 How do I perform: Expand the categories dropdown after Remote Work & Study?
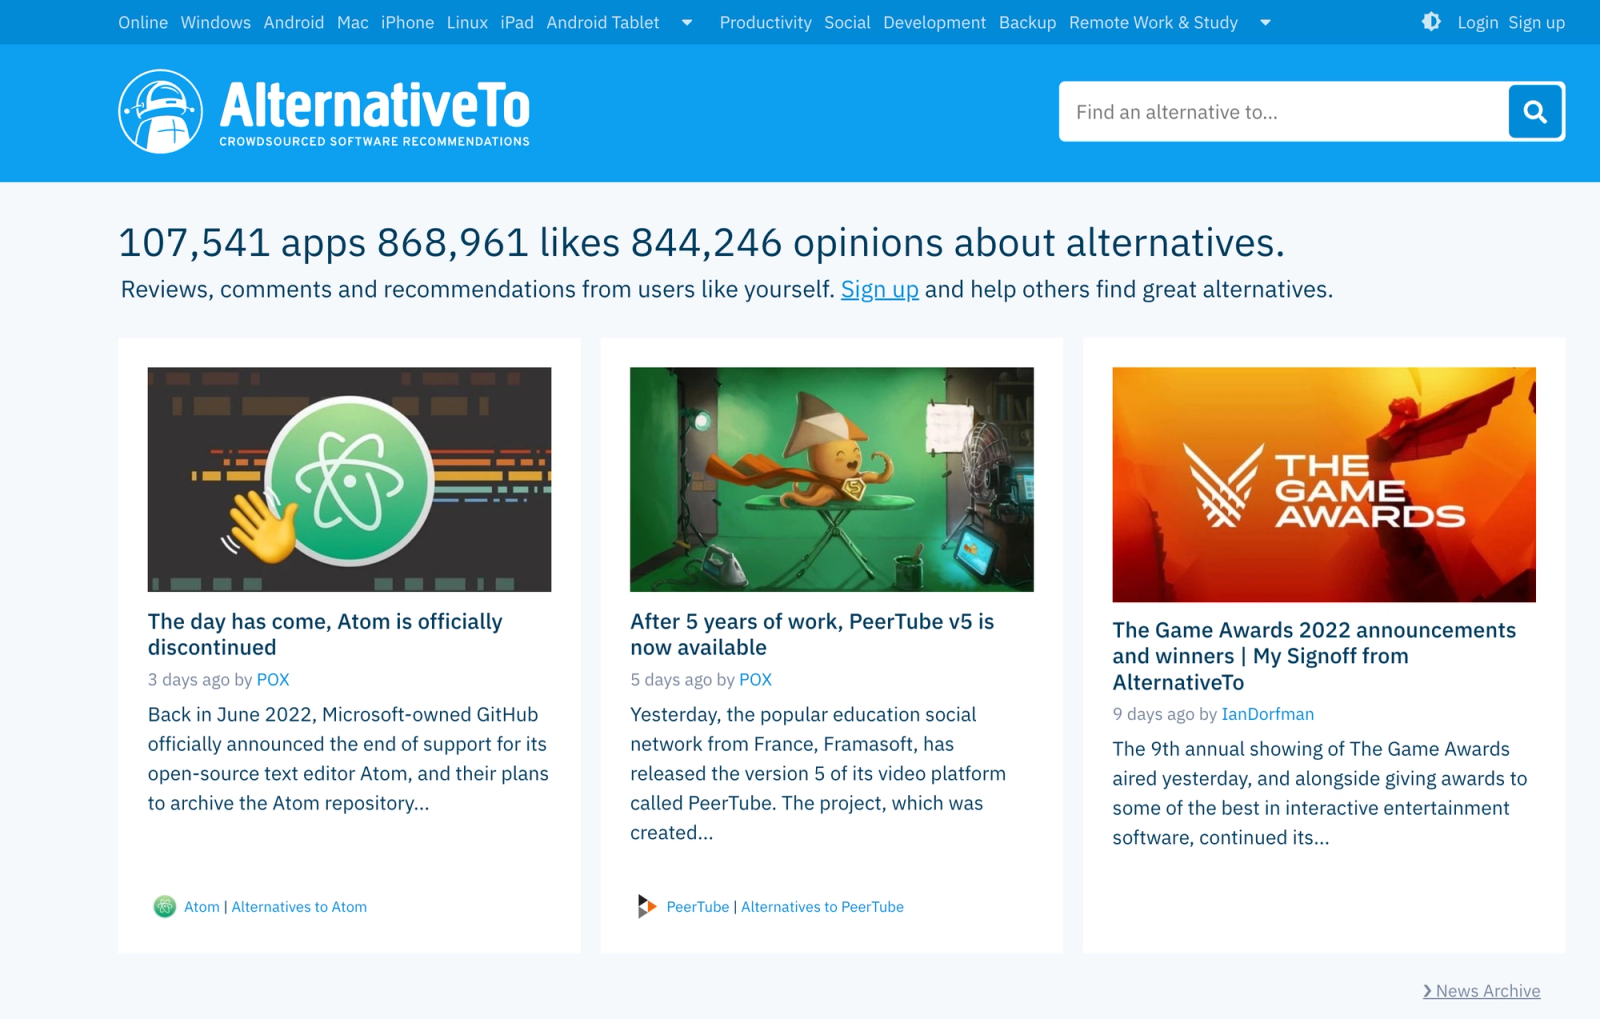click(1265, 23)
